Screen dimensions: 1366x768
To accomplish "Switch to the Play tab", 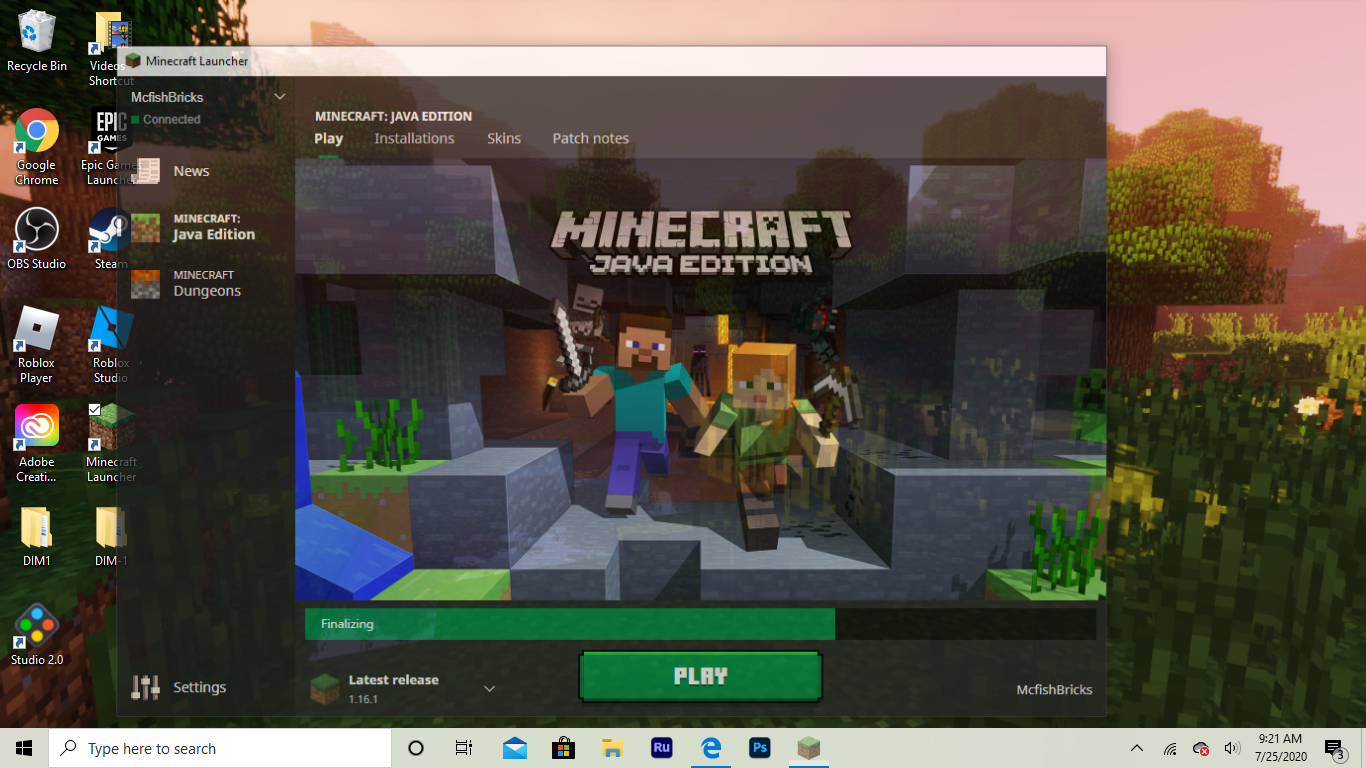I will click(328, 138).
